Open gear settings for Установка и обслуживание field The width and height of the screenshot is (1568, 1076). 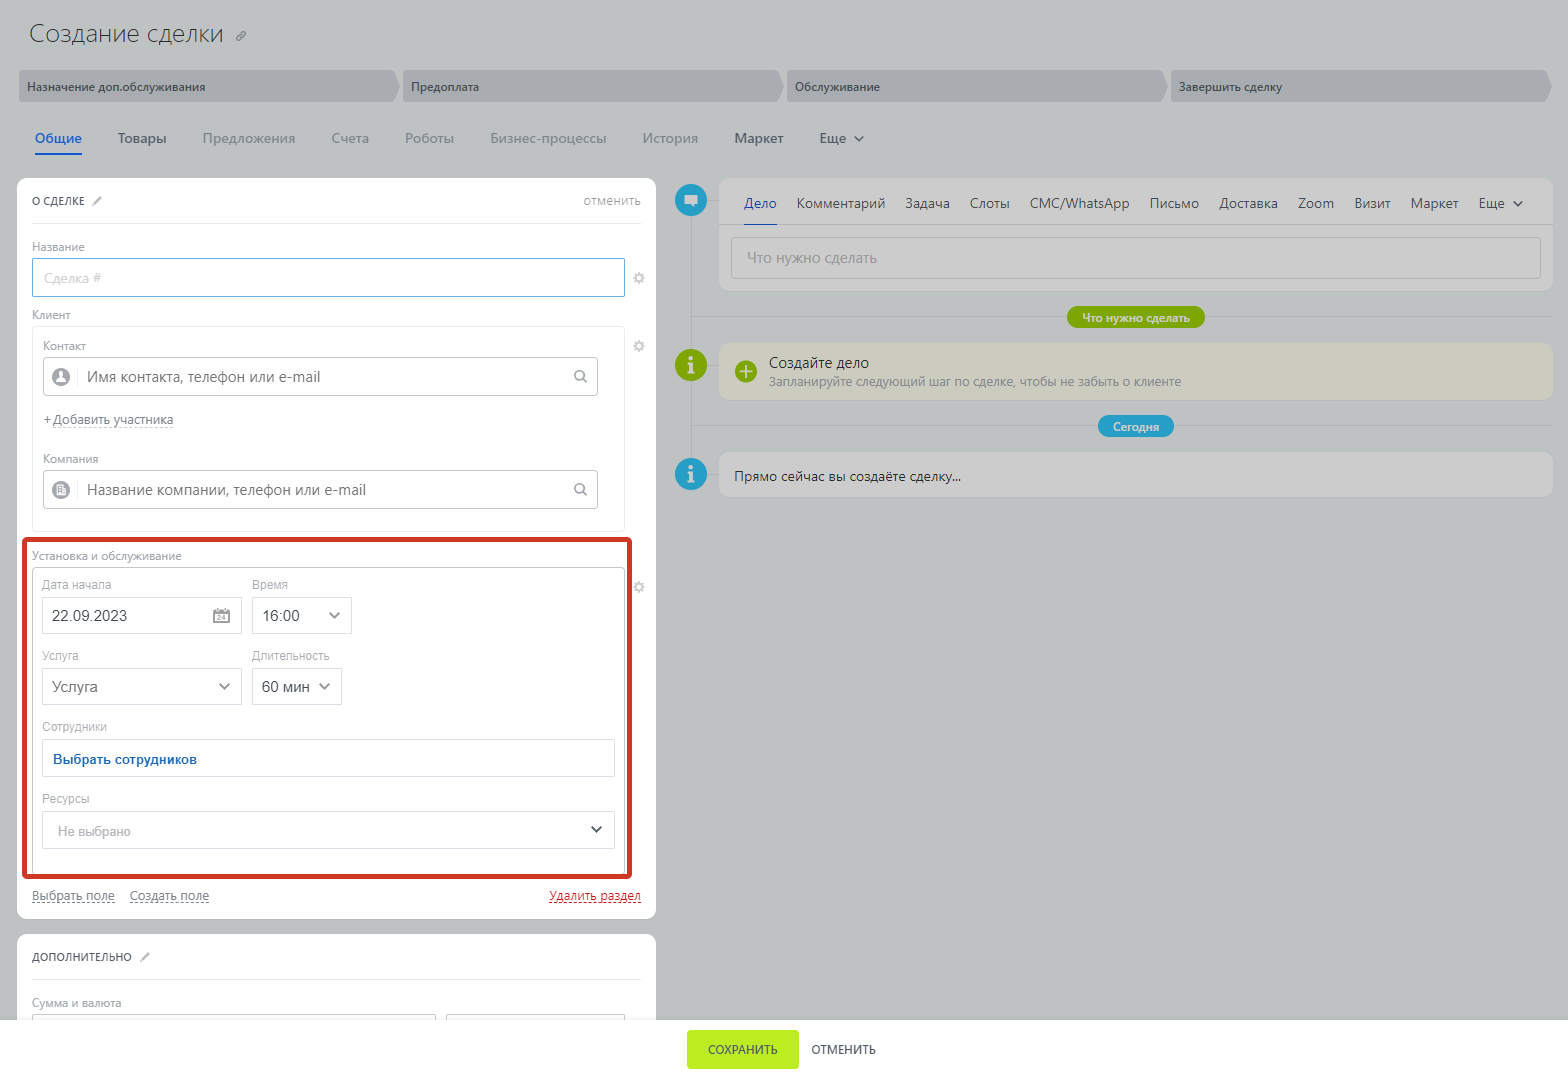tap(639, 587)
